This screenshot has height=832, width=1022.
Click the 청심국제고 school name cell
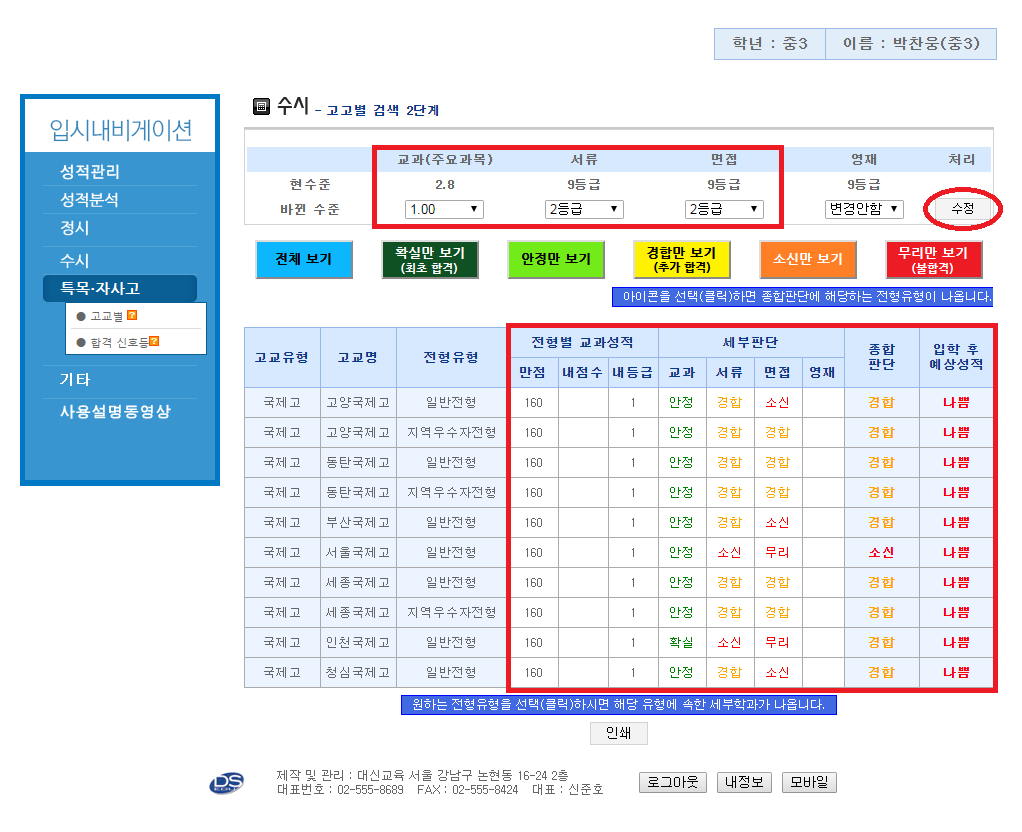tap(358, 672)
